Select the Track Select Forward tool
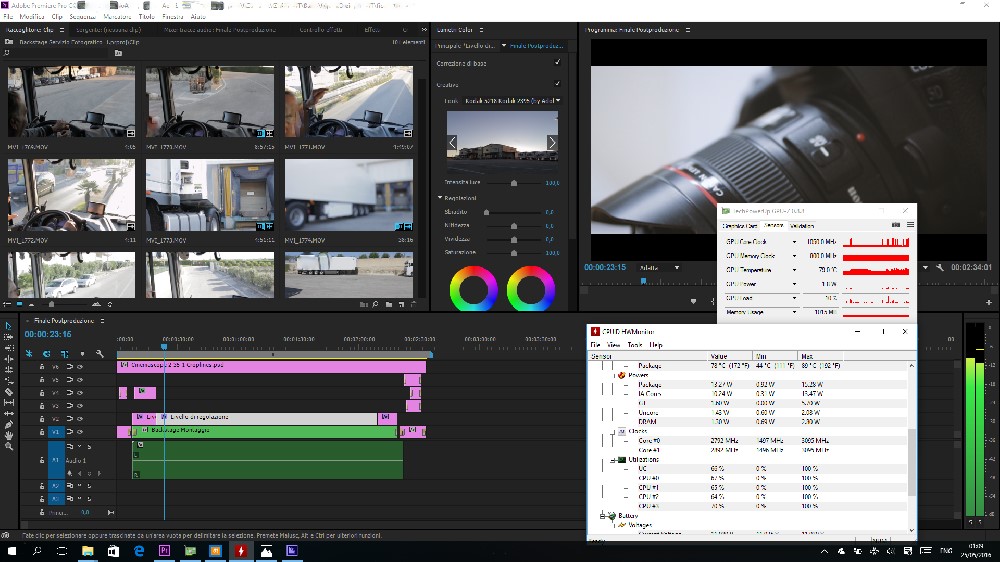 [9, 336]
